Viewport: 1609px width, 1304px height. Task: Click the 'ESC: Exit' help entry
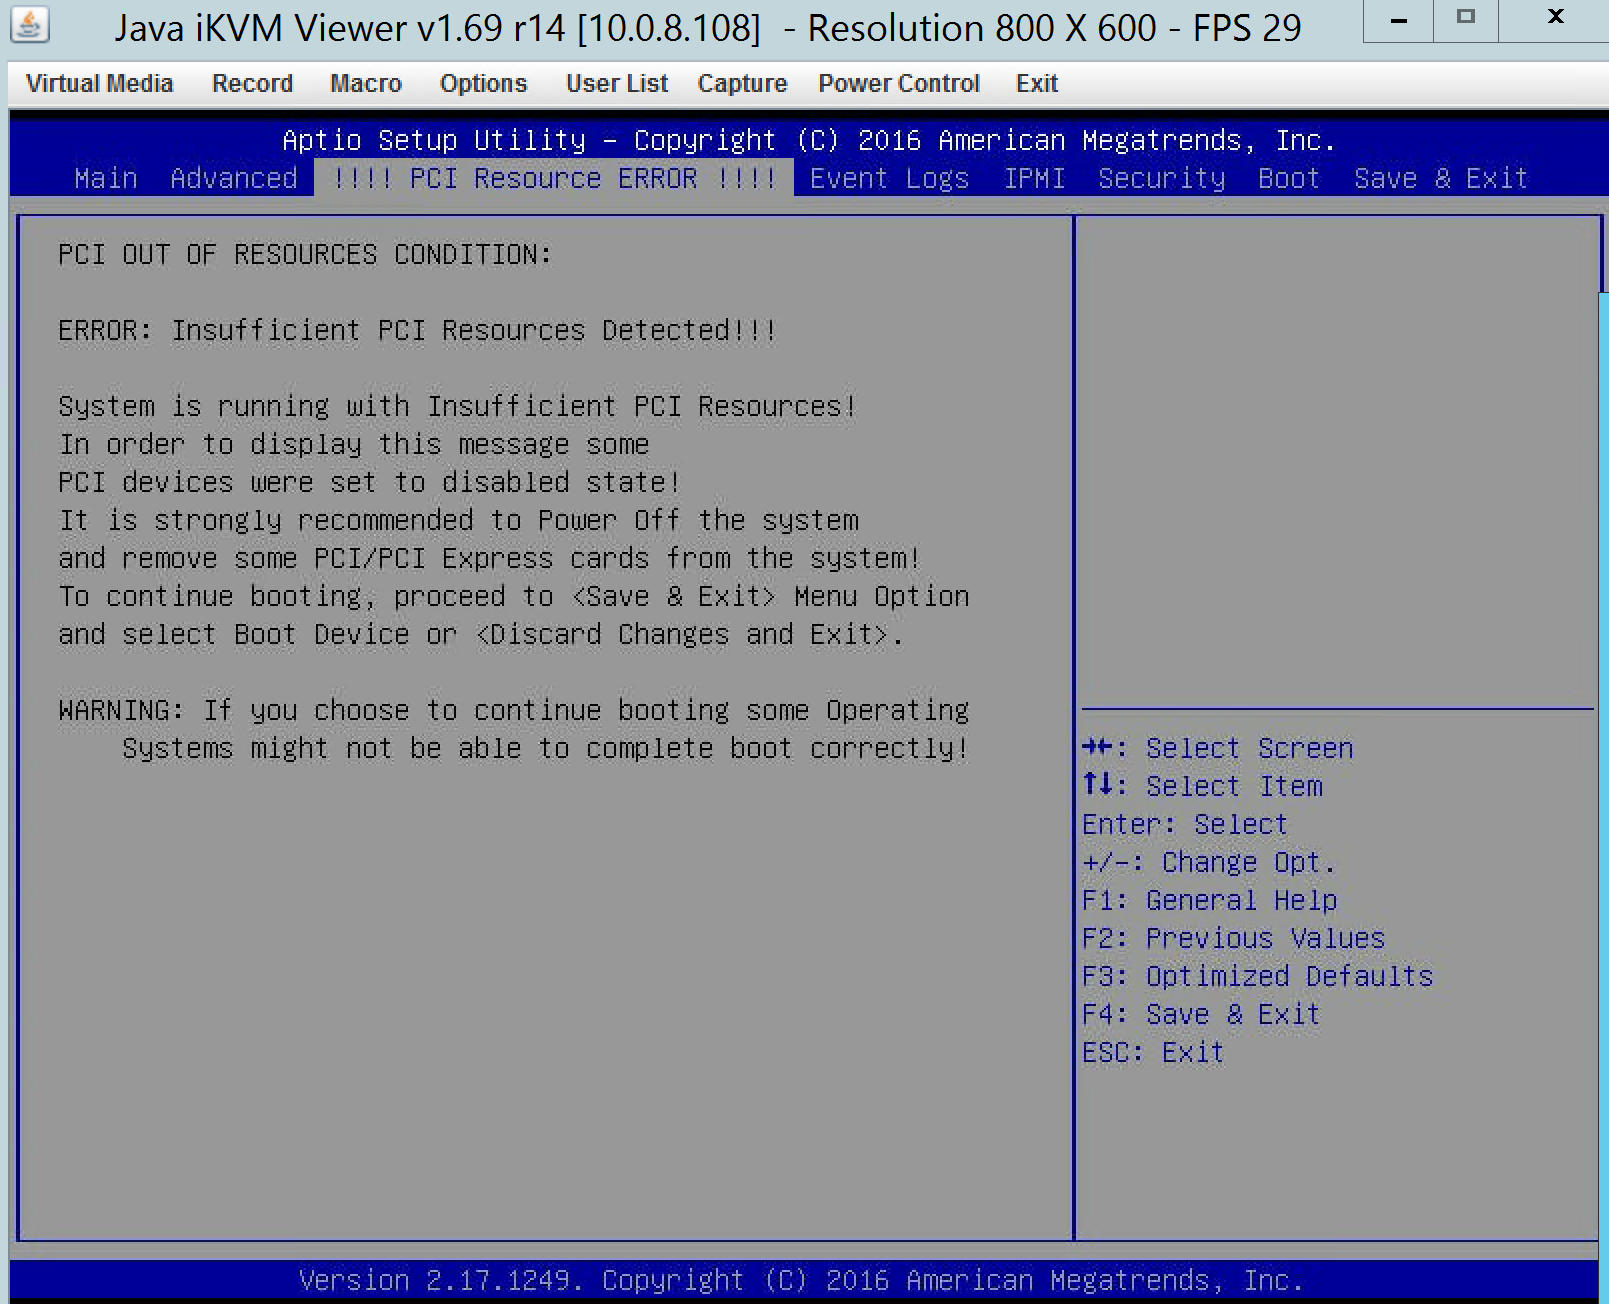pyautogui.click(x=1153, y=1052)
